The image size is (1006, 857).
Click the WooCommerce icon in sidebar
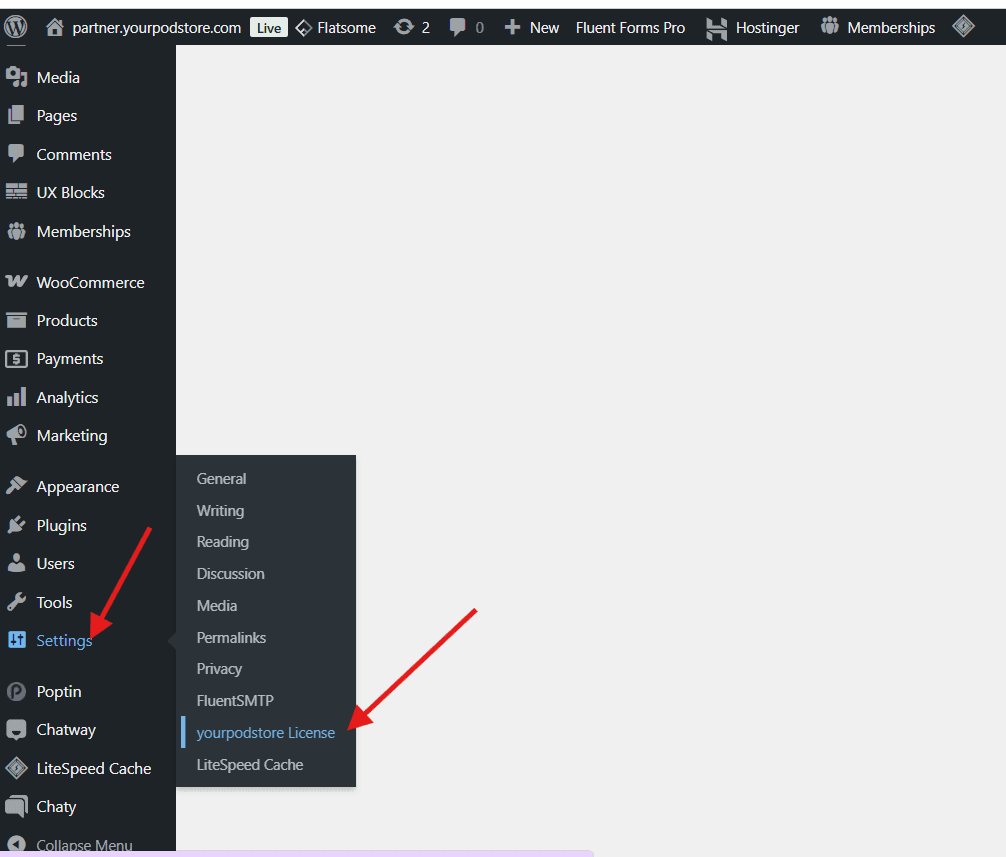[x=16, y=282]
